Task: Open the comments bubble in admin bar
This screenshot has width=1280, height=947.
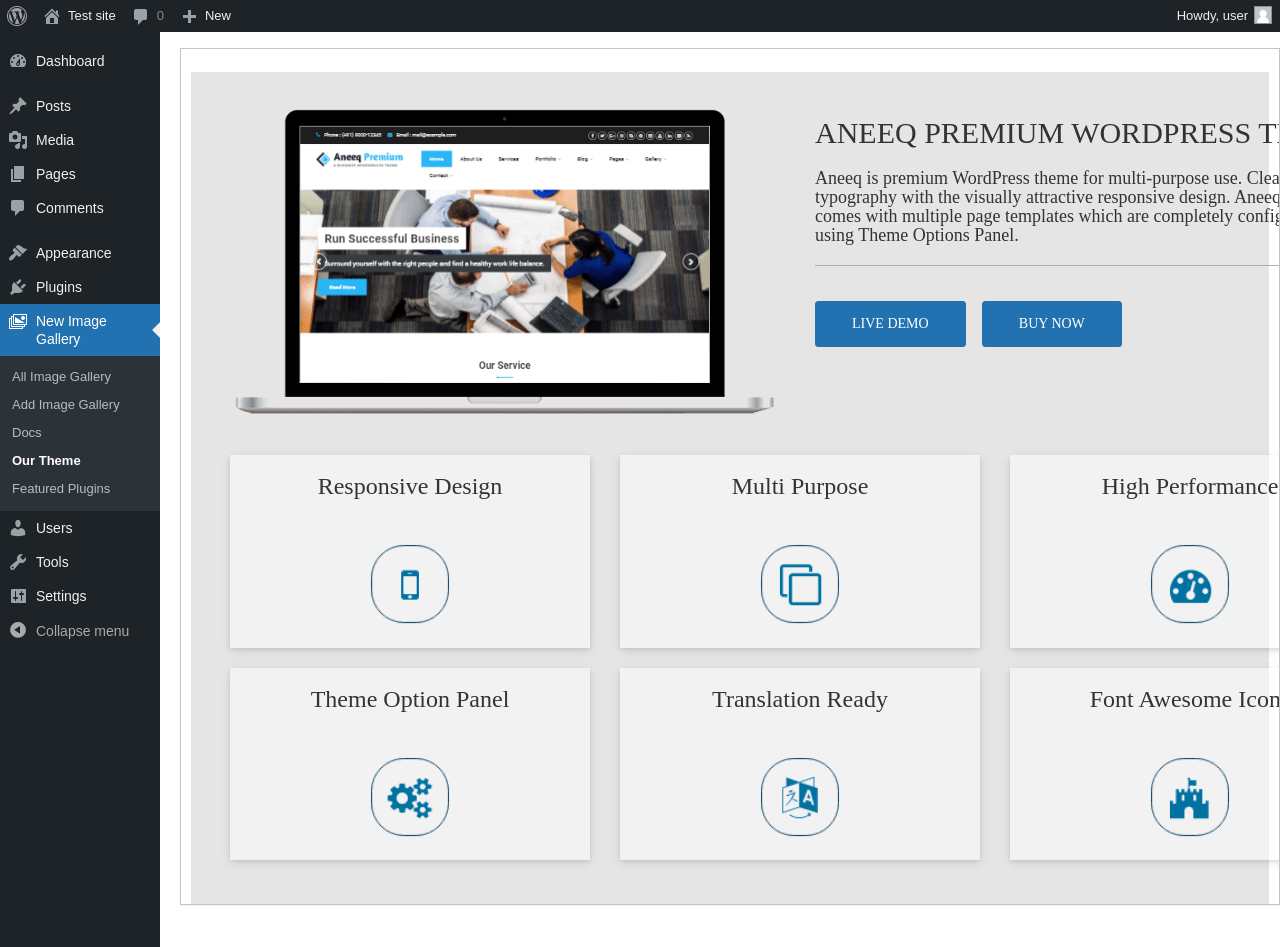Action: point(148,16)
